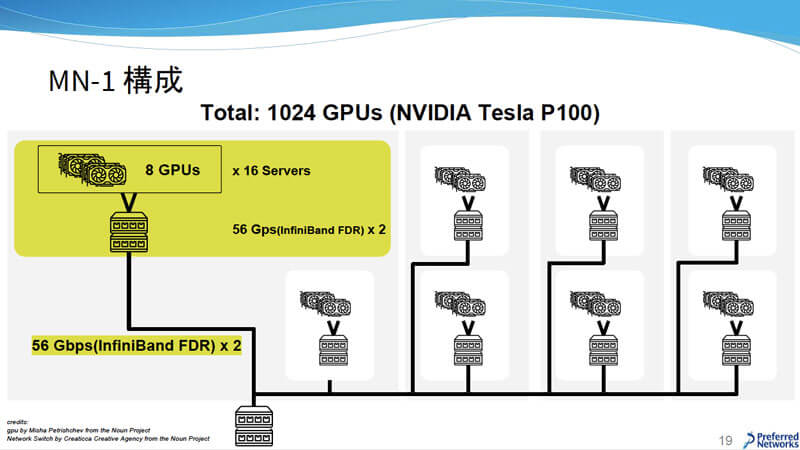Click the top GPU icon in the rightmost column

tap(728, 179)
